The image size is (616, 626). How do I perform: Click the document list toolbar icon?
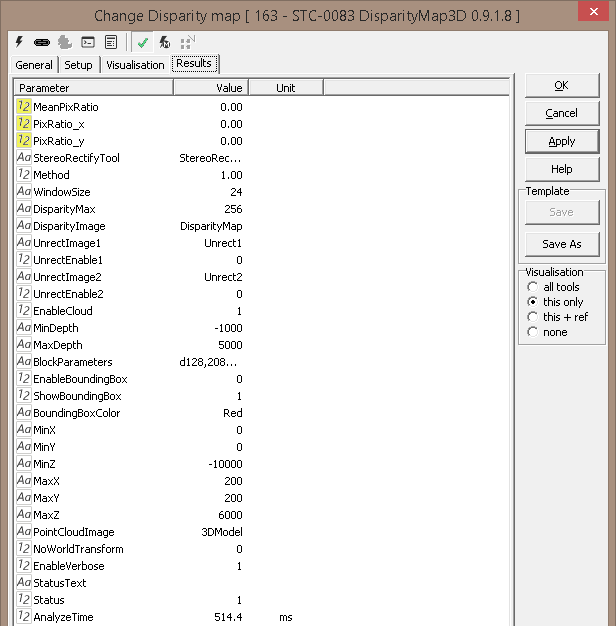coord(111,42)
